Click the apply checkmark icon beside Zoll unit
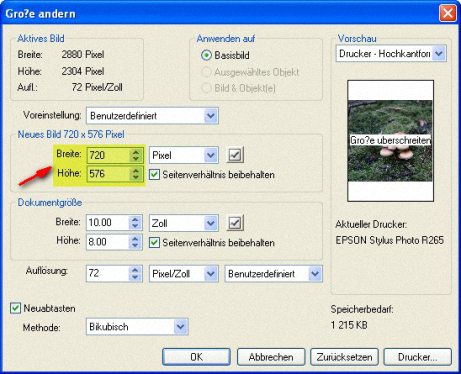This screenshot has width=461, height=374. (235, 223)
